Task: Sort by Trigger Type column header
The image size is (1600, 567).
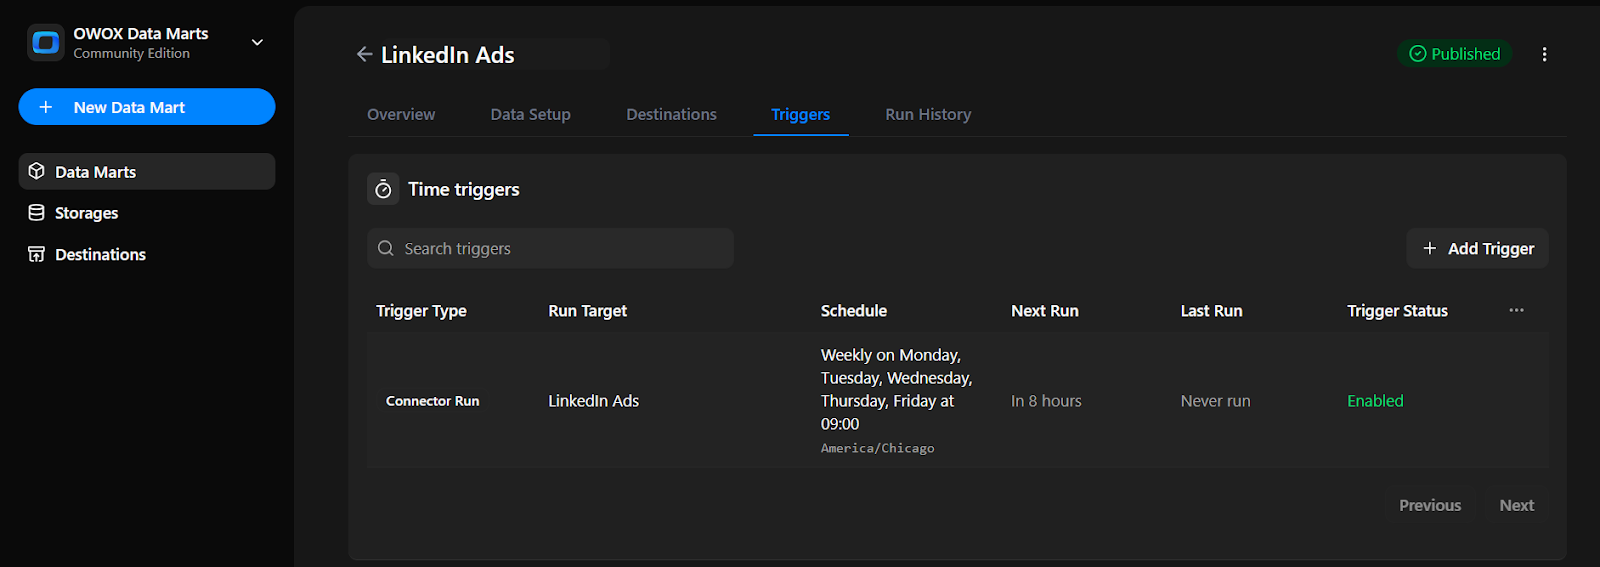Action: (x=421, y=311)
